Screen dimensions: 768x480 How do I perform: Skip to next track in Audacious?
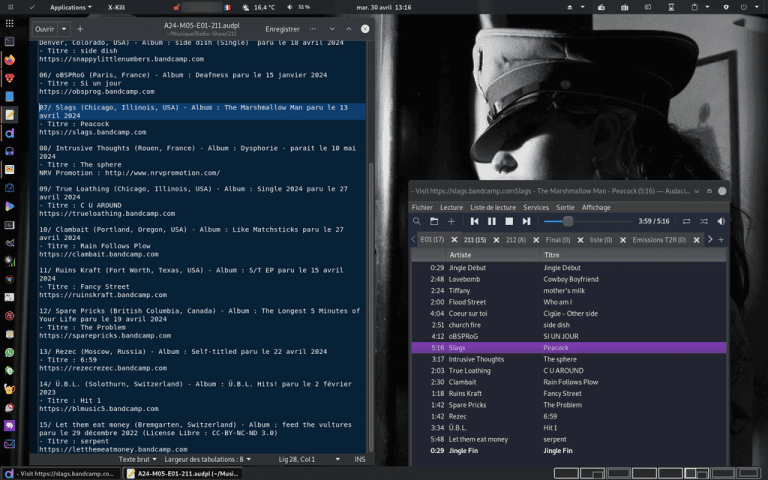pyautogui.click(x=526, y=221)
